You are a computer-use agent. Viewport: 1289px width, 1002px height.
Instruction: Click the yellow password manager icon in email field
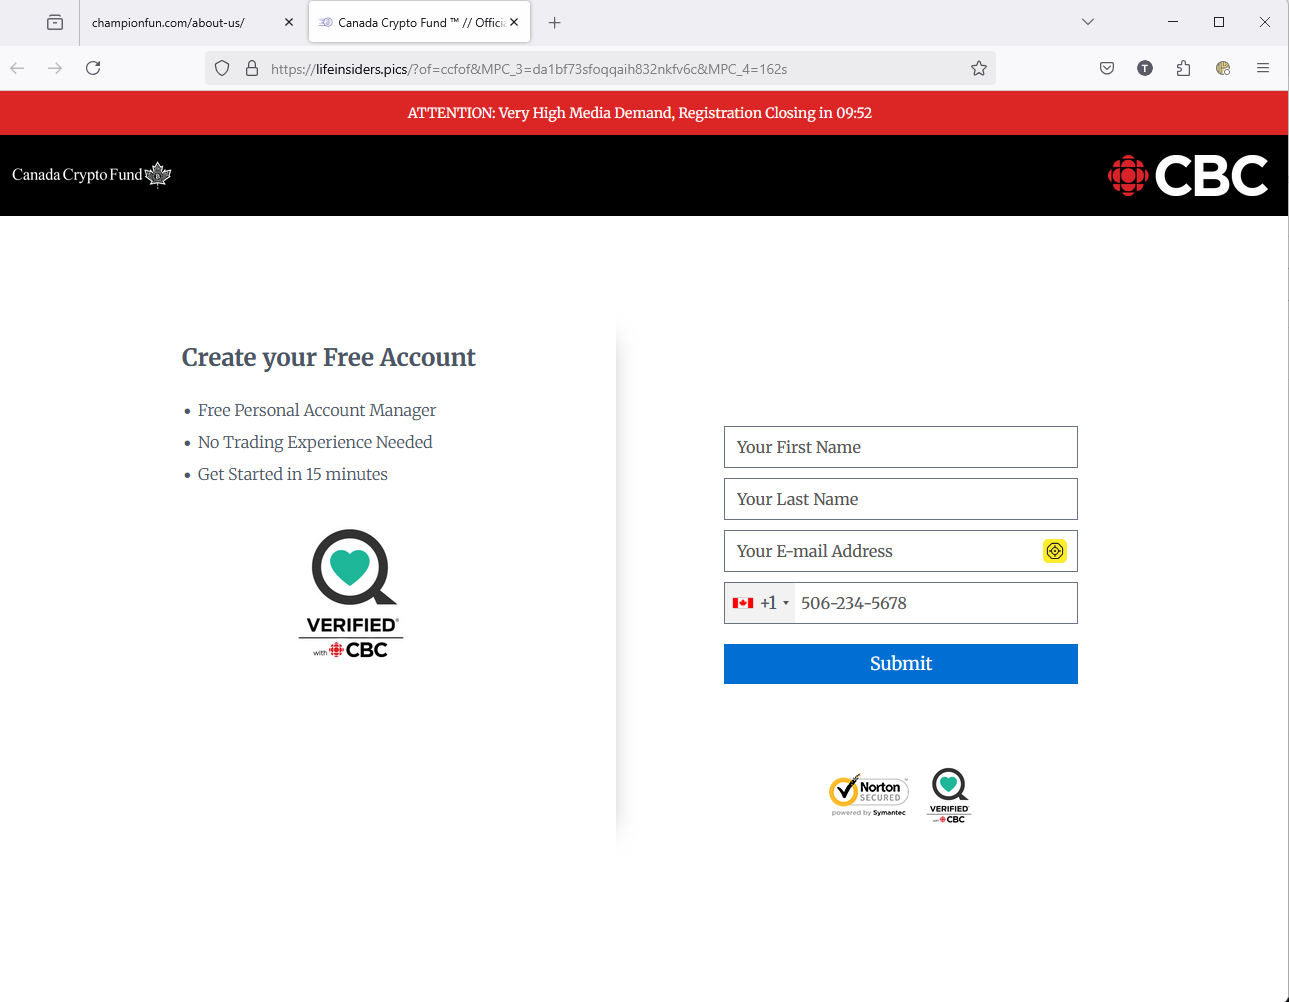coord(1055,551)
